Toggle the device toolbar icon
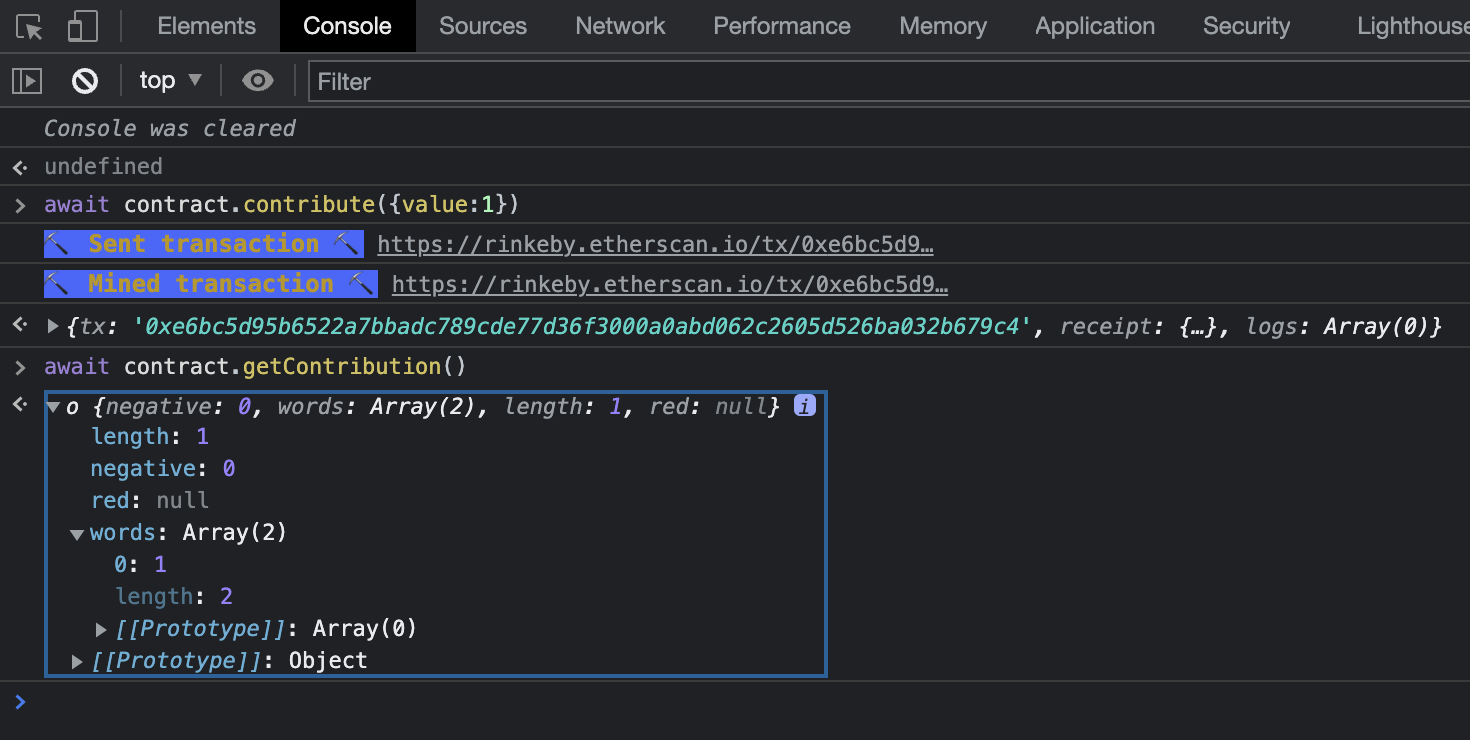Image resolution: width=1470 pixels, height=740 pixels. point(82,26)
